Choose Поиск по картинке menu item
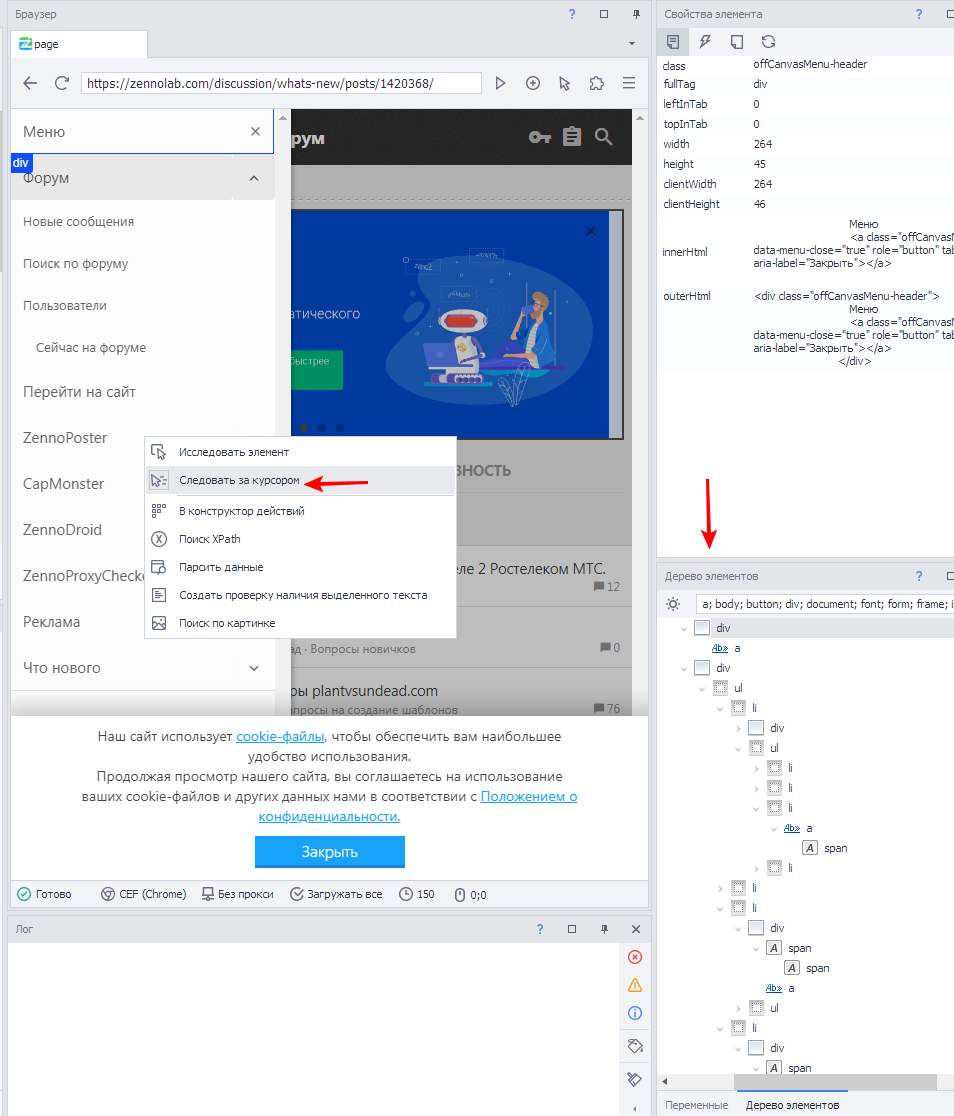The image size is (954, 1116). [x=300, y=623]
